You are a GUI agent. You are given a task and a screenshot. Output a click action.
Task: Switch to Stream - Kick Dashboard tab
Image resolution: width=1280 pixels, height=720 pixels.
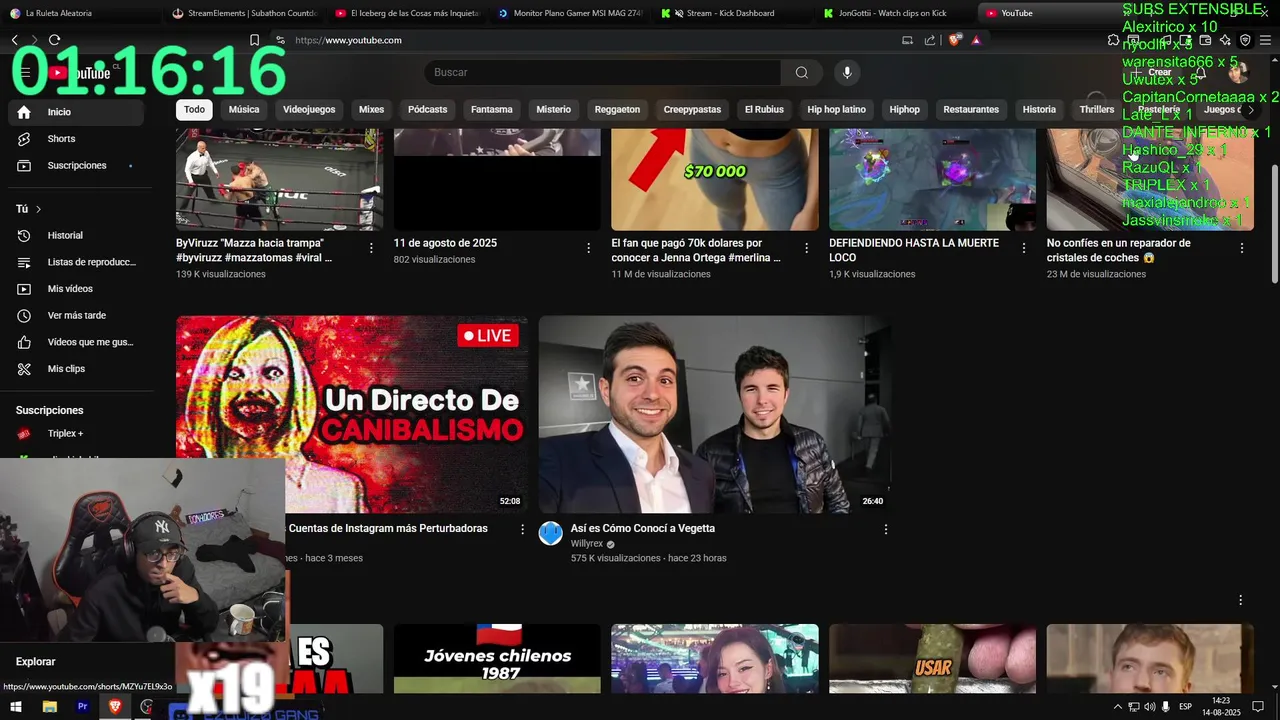pos(730,13)
